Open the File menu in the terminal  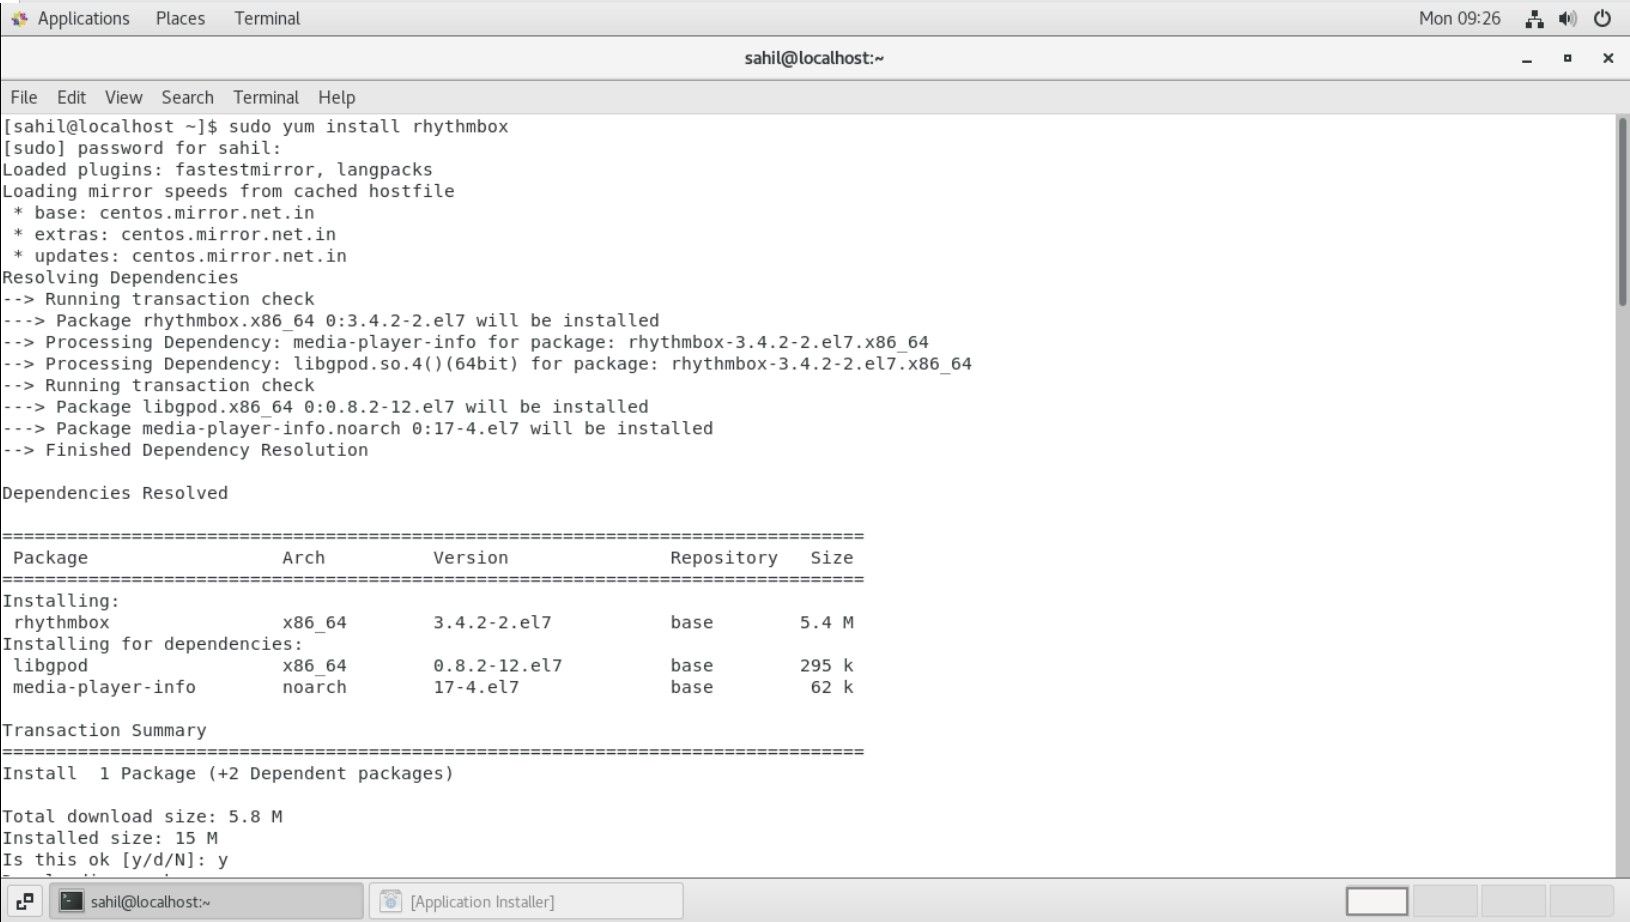pos(23,97)
